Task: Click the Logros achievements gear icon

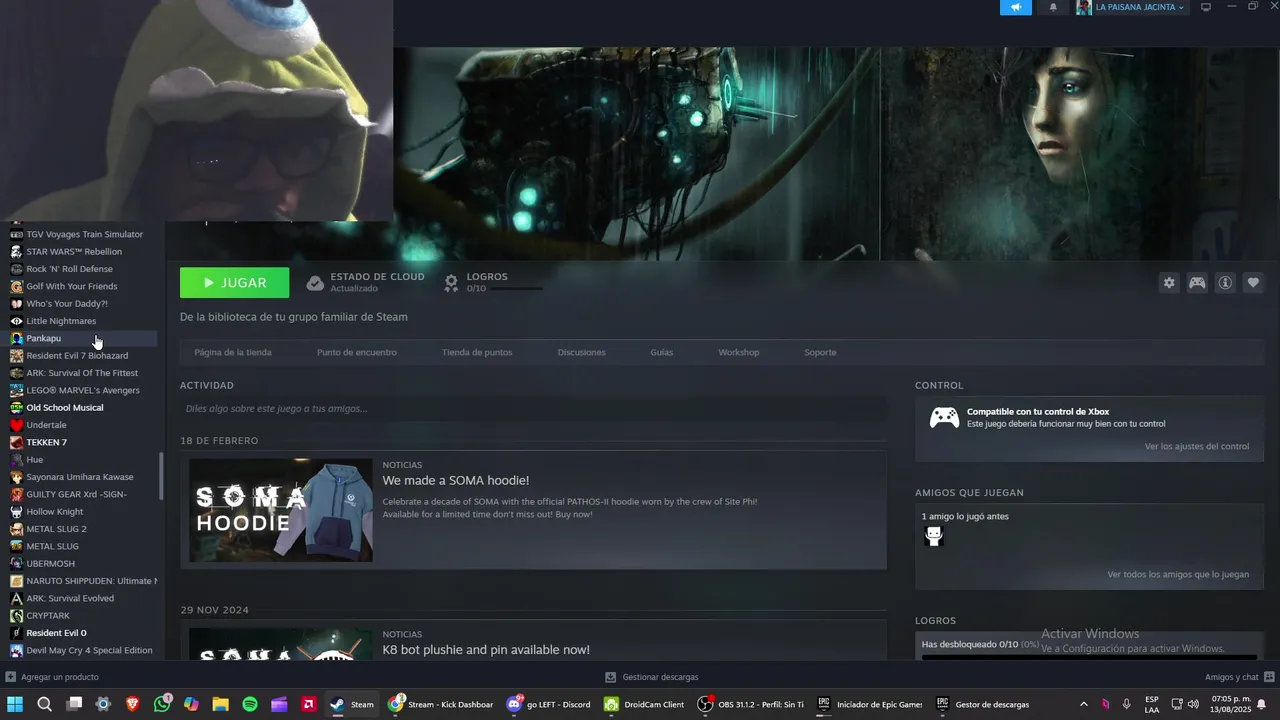Action: [x=451, y=283]
